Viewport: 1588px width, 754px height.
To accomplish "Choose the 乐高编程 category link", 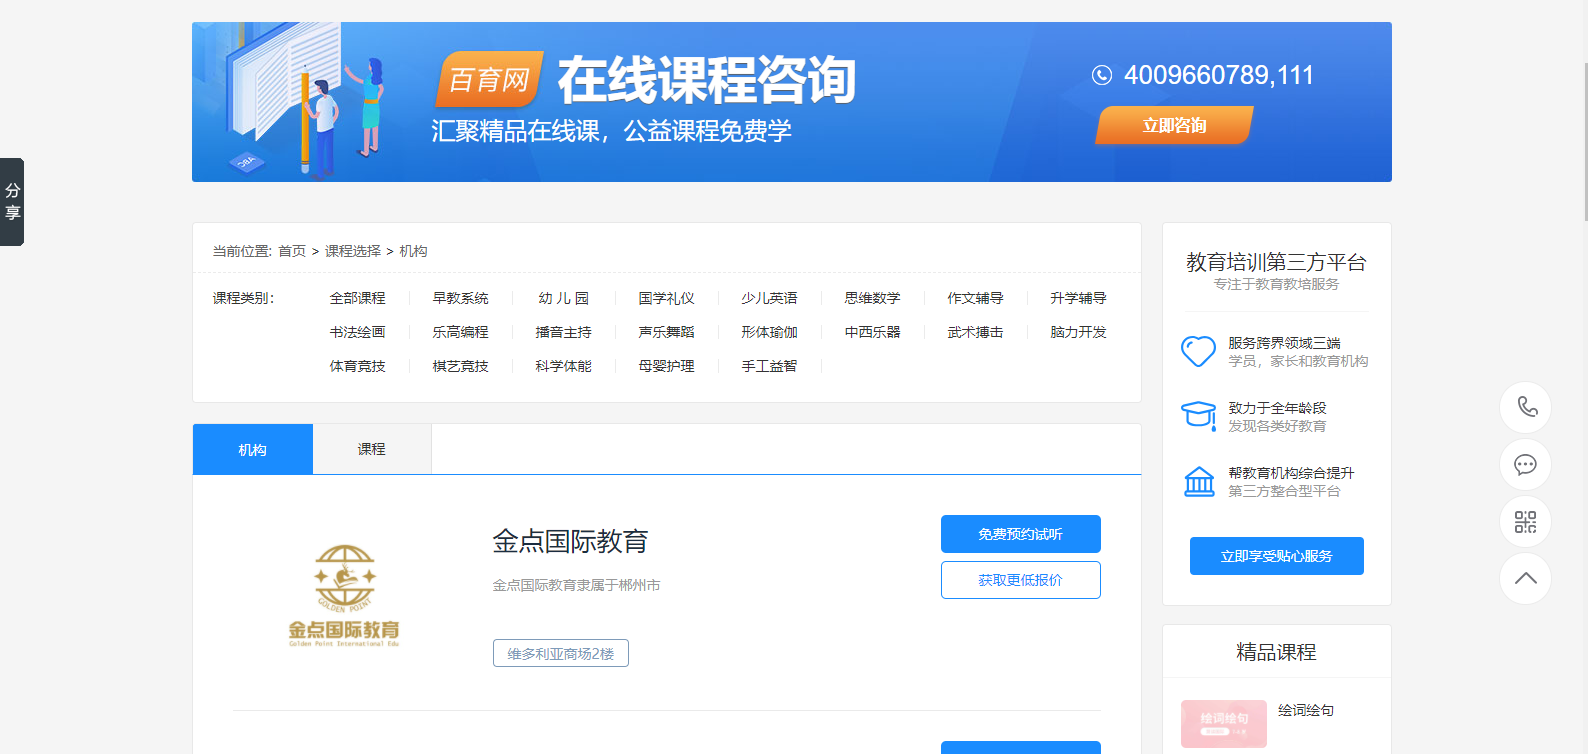I will (x=460, y=332).
